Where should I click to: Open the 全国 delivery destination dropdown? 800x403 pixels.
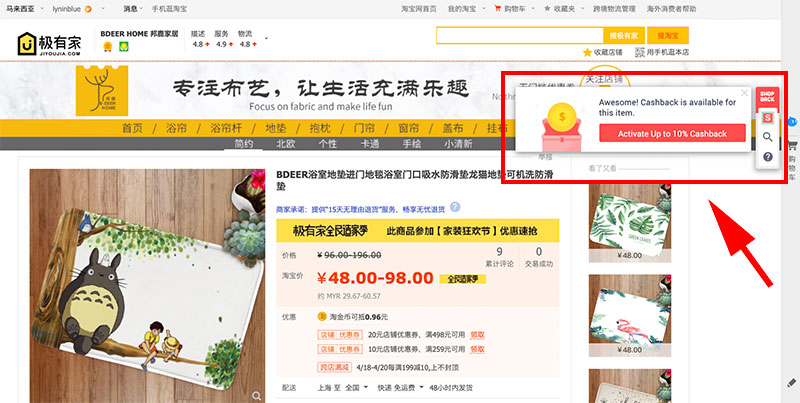pyautogui.click(x=356, y=387)
